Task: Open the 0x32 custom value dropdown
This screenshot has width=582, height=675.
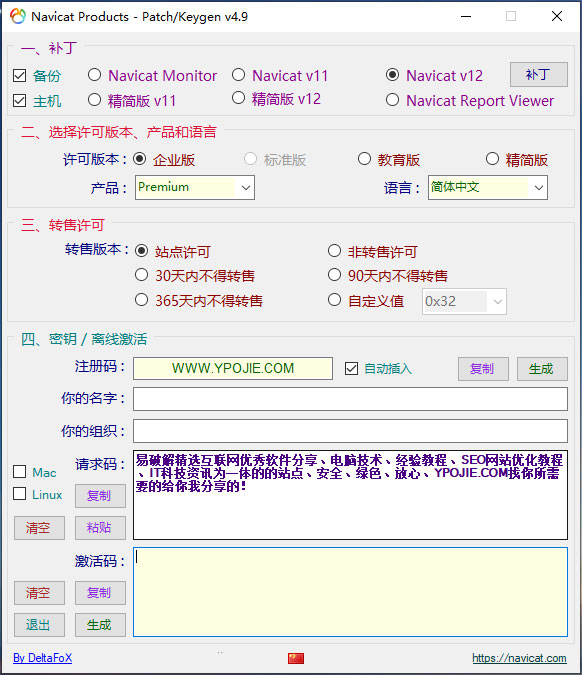Action: pyautogui.click(x=464, y=301)
